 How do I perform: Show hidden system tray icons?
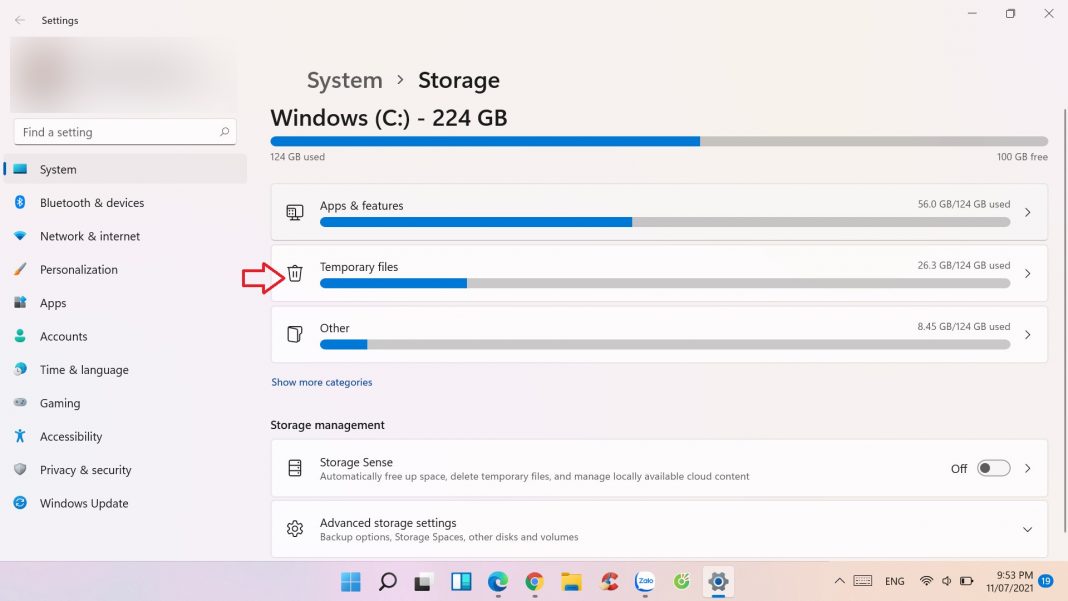point(839,581)
